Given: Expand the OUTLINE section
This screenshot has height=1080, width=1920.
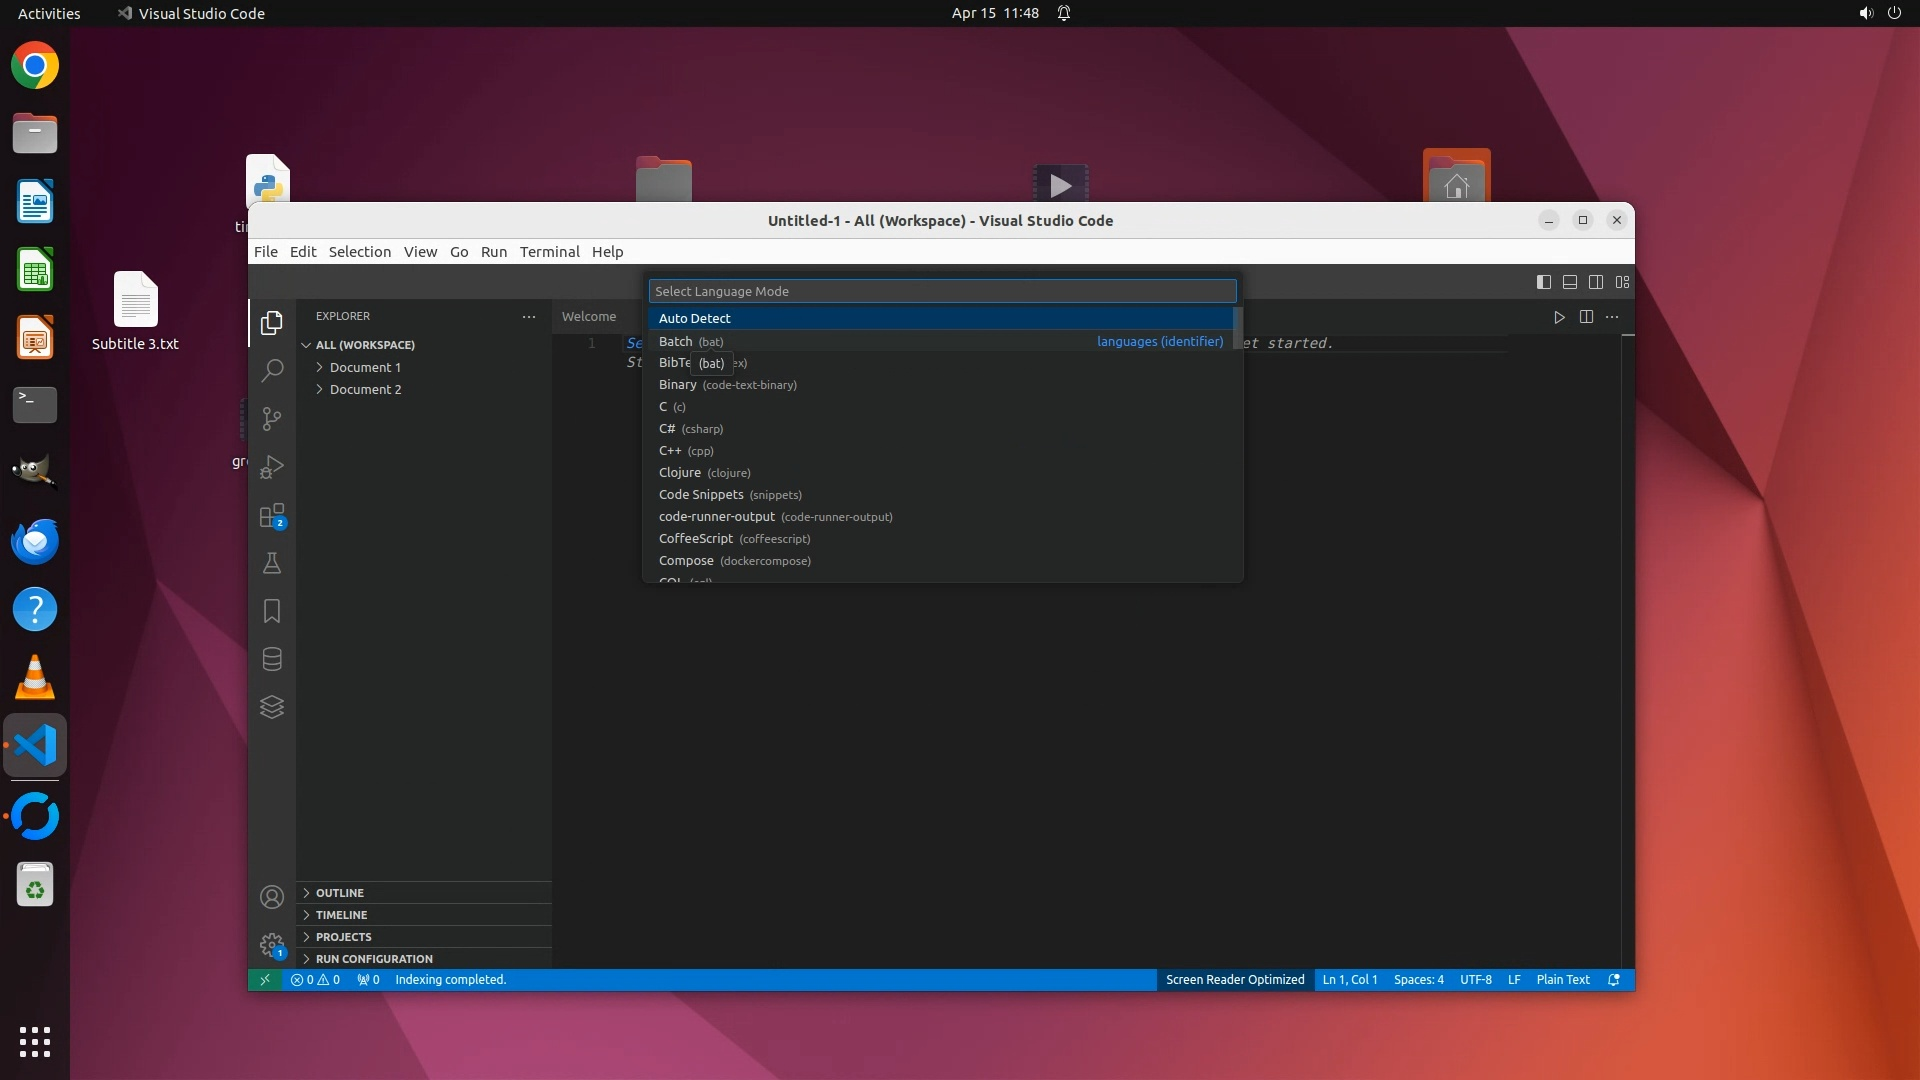Looking at the screenshot, I should 340,893.
